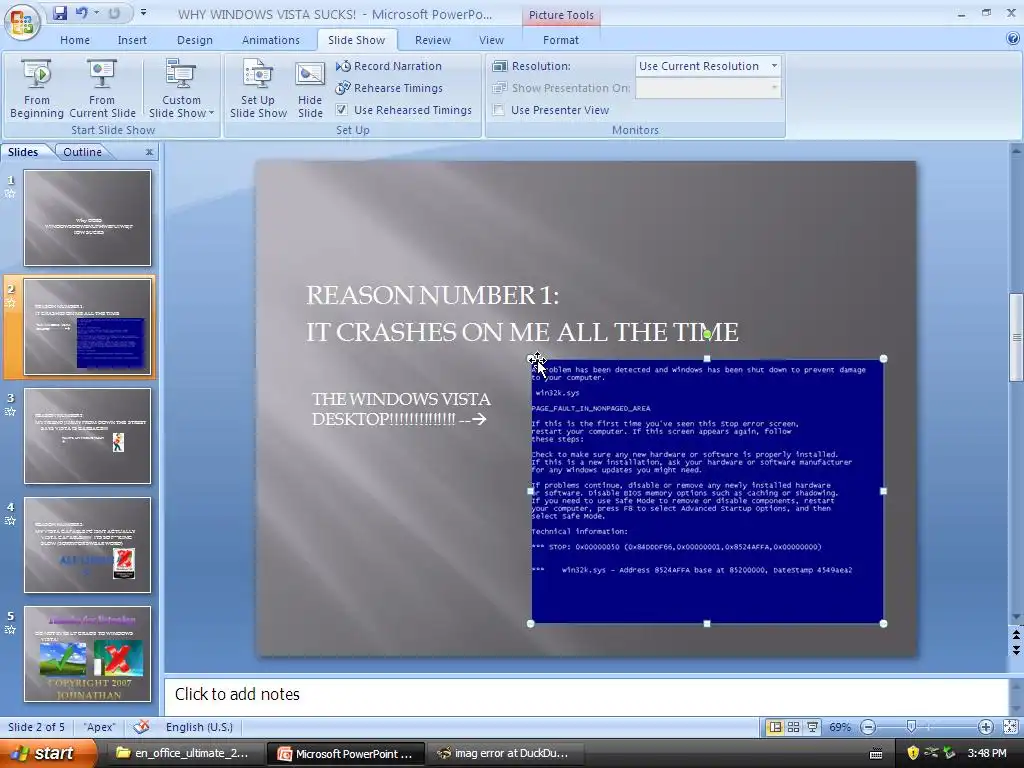
Task: Open the Design ribbon tab
Action: point(195,40)
